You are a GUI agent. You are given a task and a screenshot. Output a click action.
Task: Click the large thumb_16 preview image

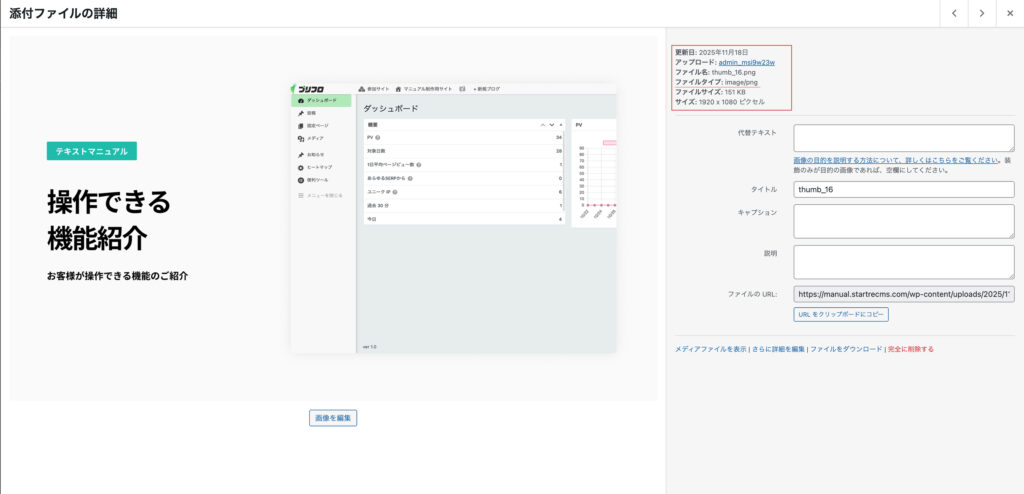tap(333, 219)
